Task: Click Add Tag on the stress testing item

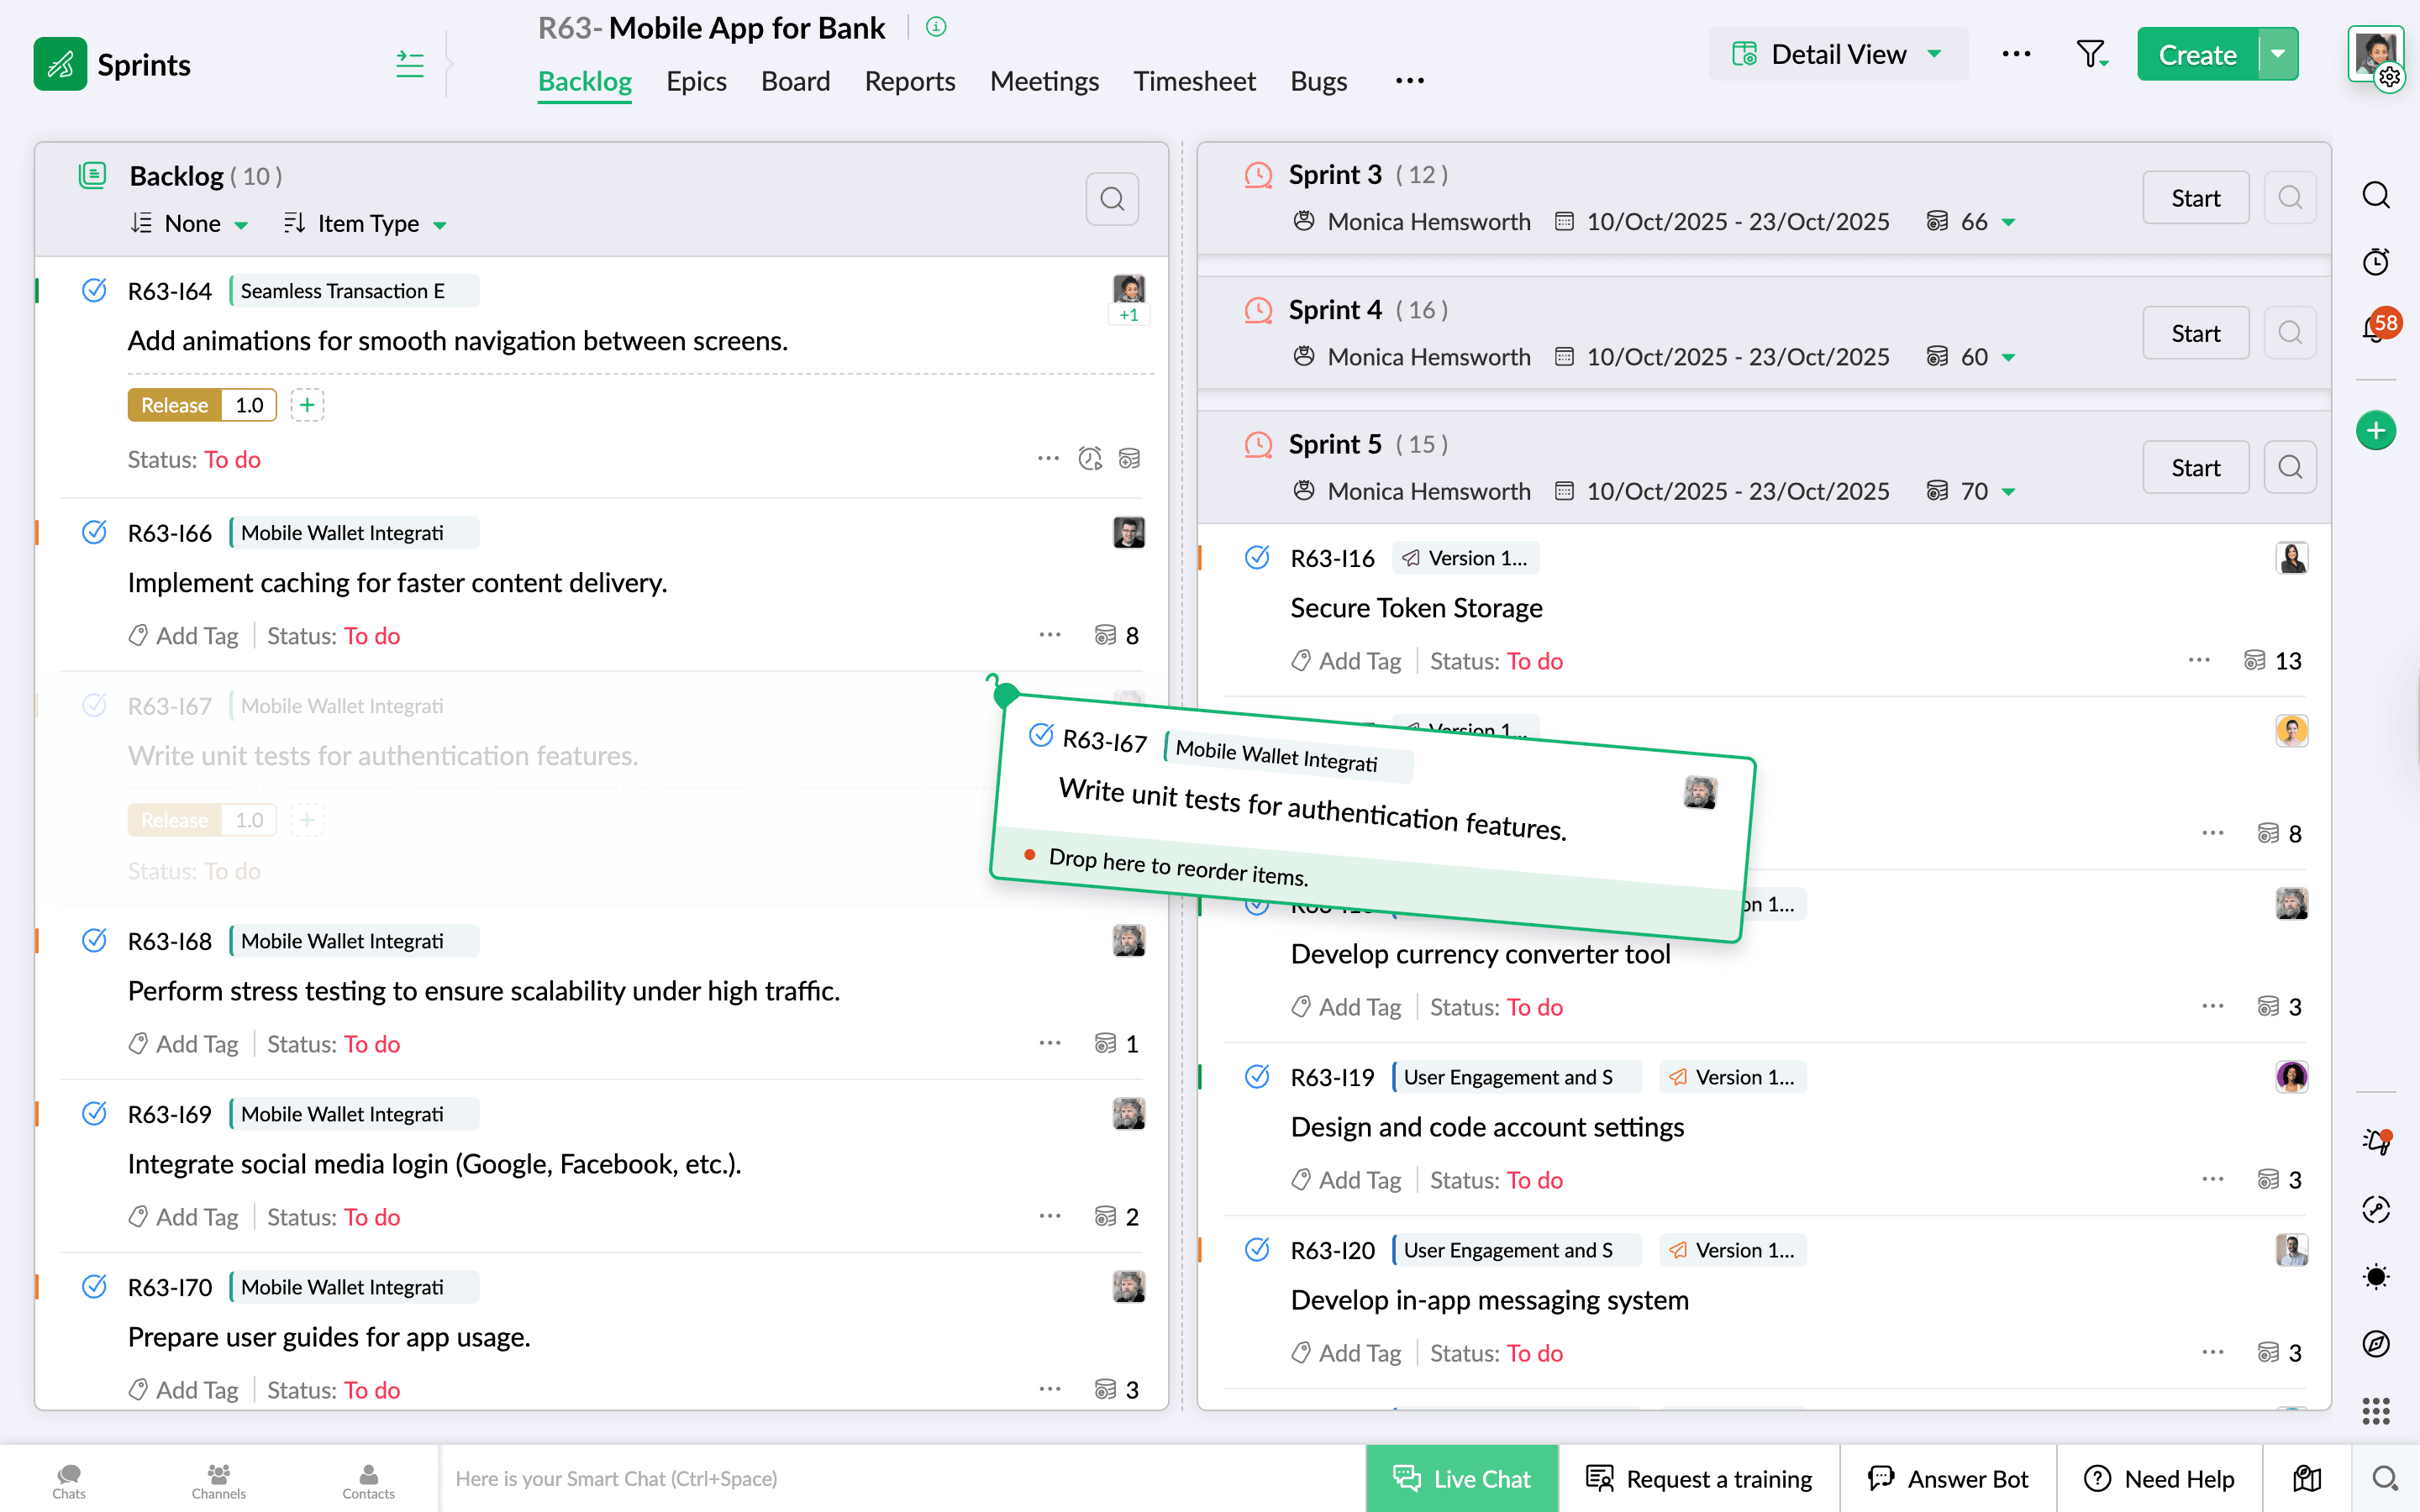Action: (x=196, y=1043)
